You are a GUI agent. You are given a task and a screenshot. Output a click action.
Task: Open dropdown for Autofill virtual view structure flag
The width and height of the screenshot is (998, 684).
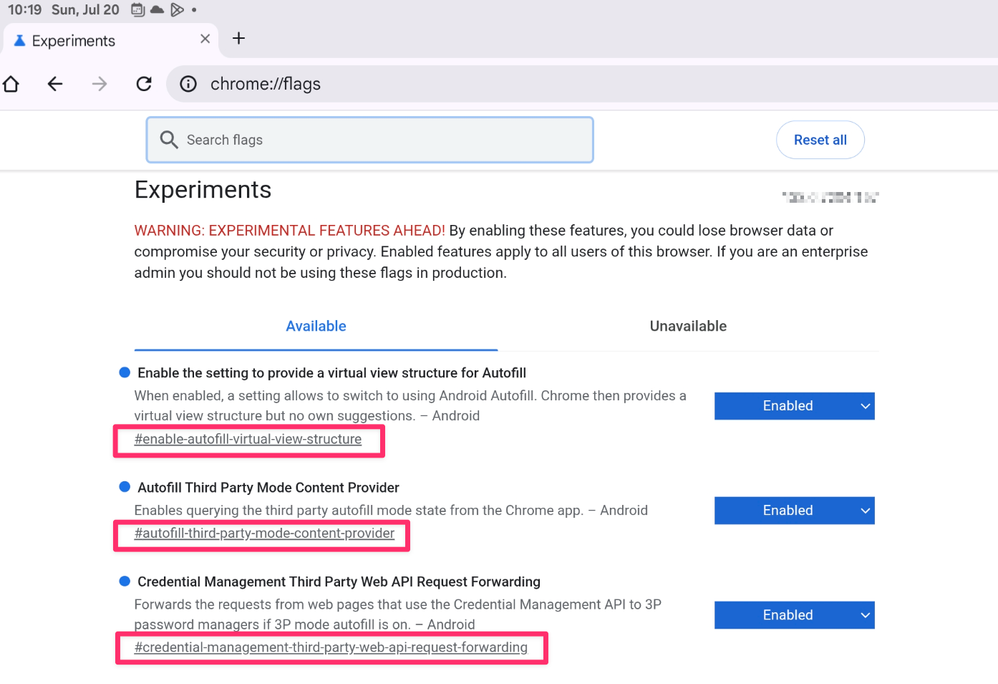coord(794,406)
